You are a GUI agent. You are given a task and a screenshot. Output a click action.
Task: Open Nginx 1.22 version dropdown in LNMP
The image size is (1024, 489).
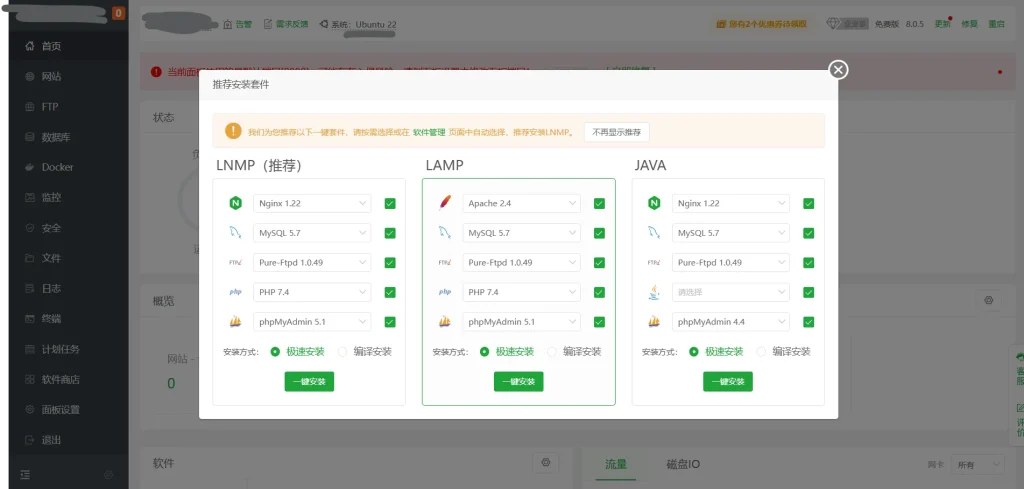pos(312,203)
